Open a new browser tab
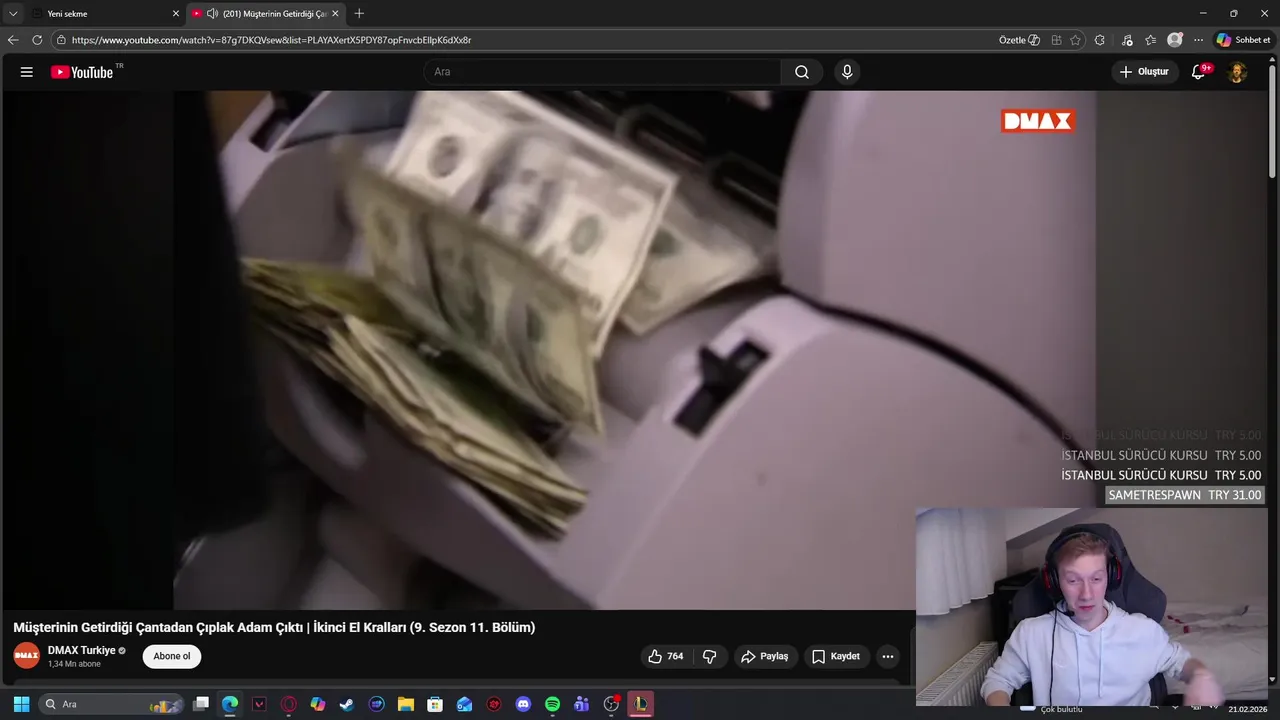 (359, 14)
